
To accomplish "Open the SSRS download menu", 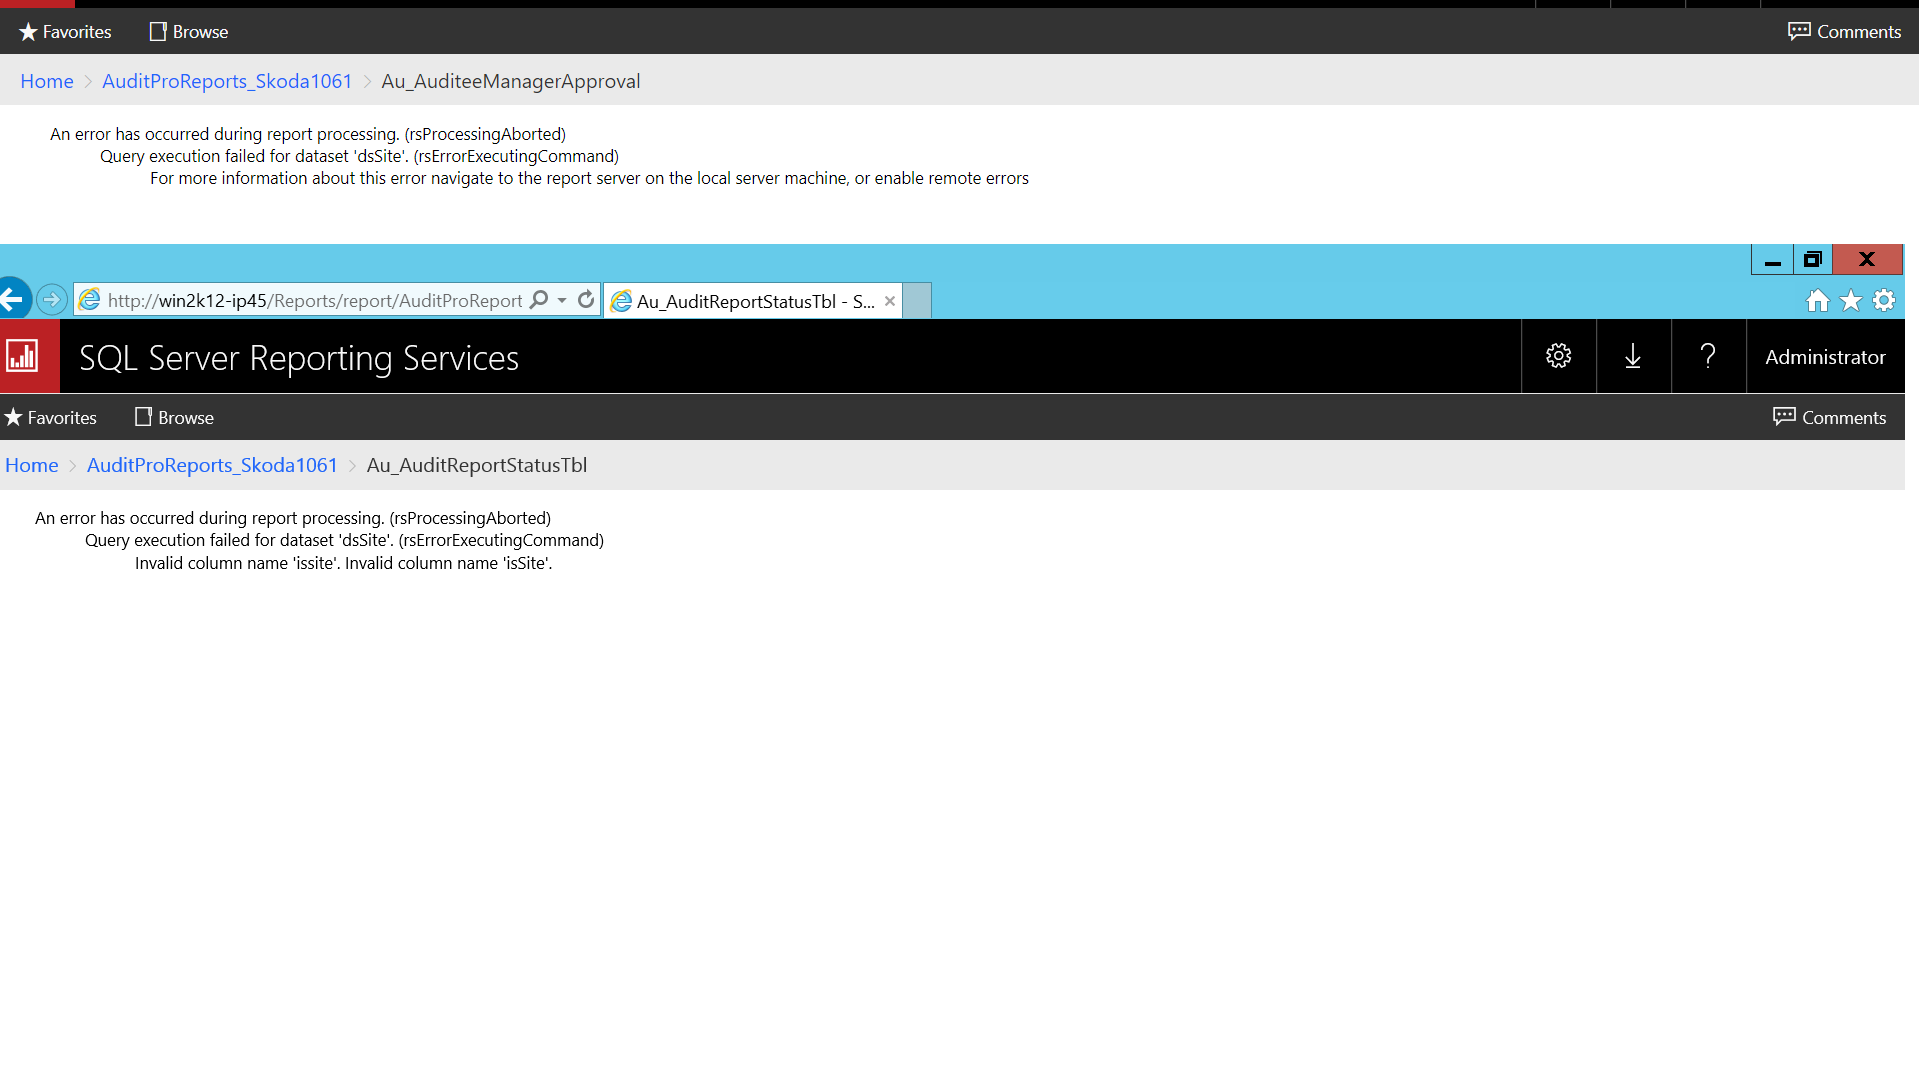I will pos(1633,356).
